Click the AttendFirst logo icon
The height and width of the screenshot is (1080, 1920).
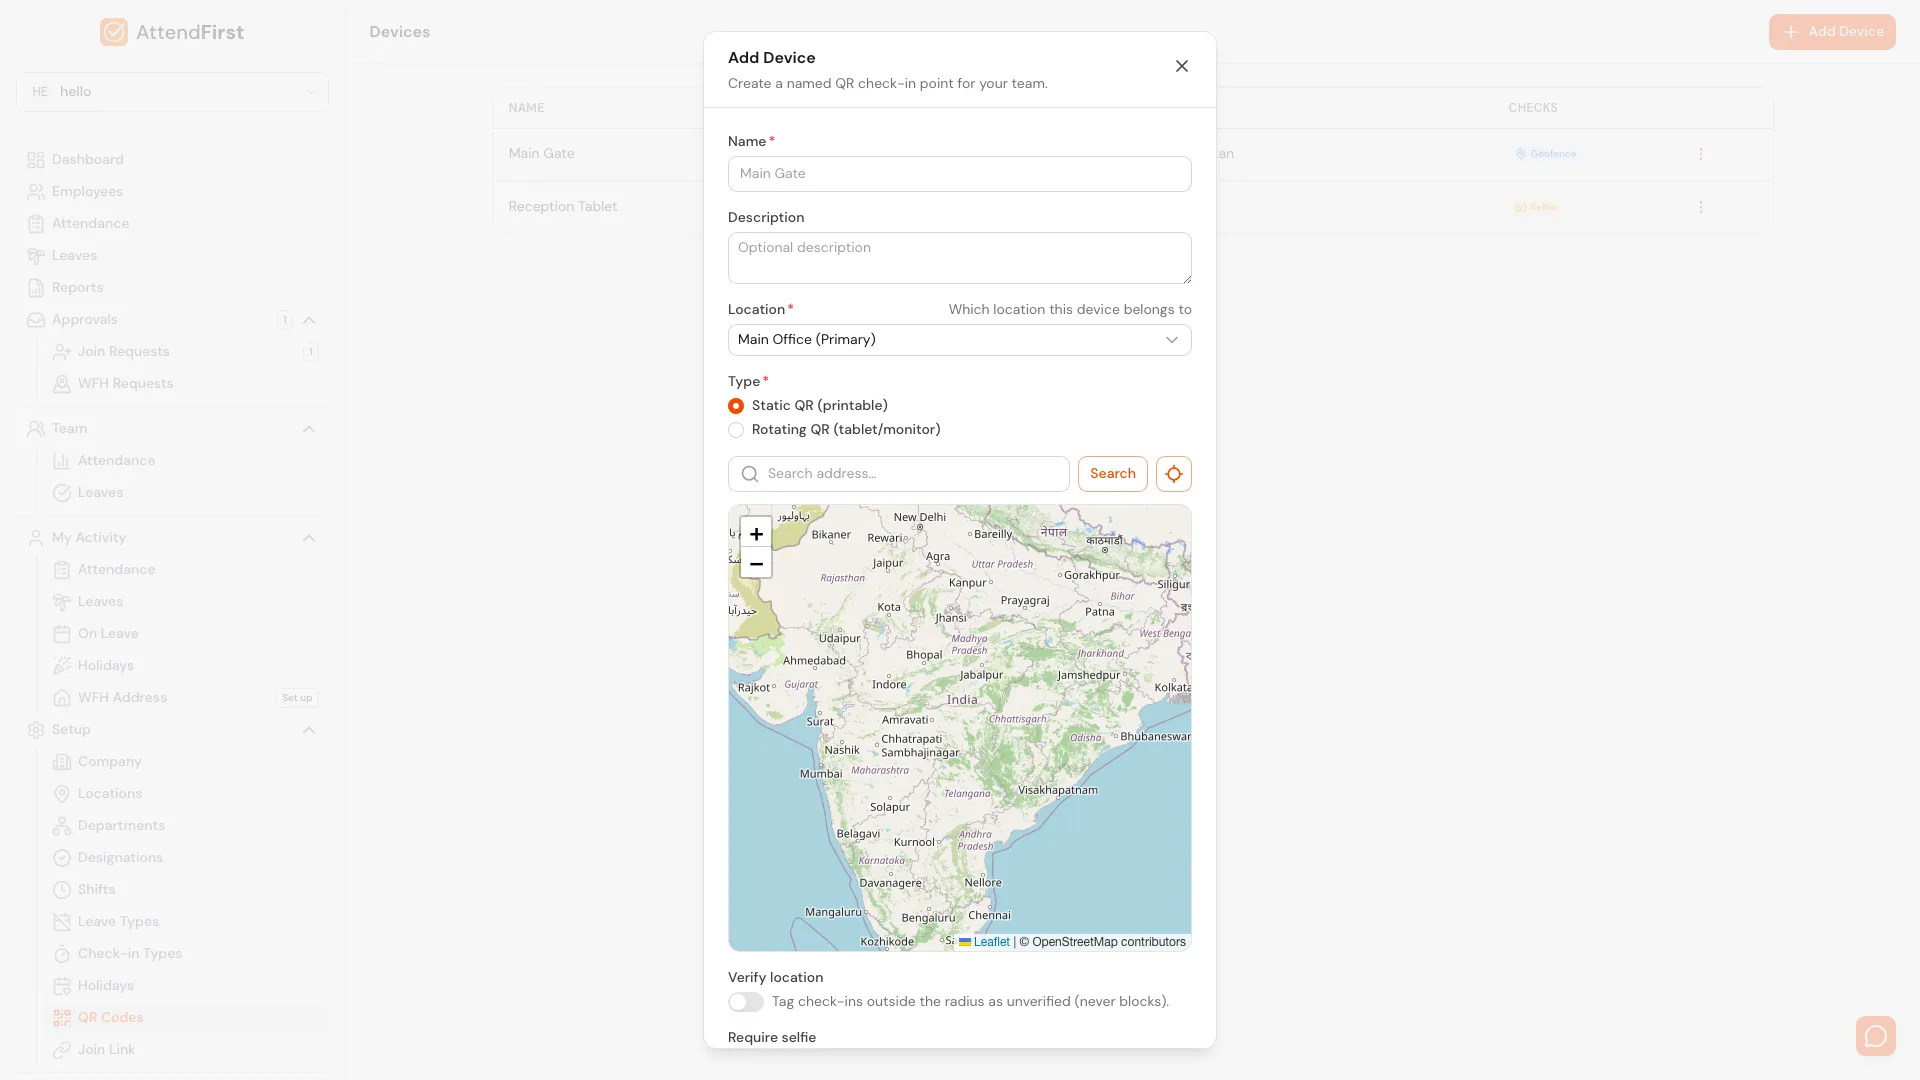pyautogui.click(x=114, y=32)
